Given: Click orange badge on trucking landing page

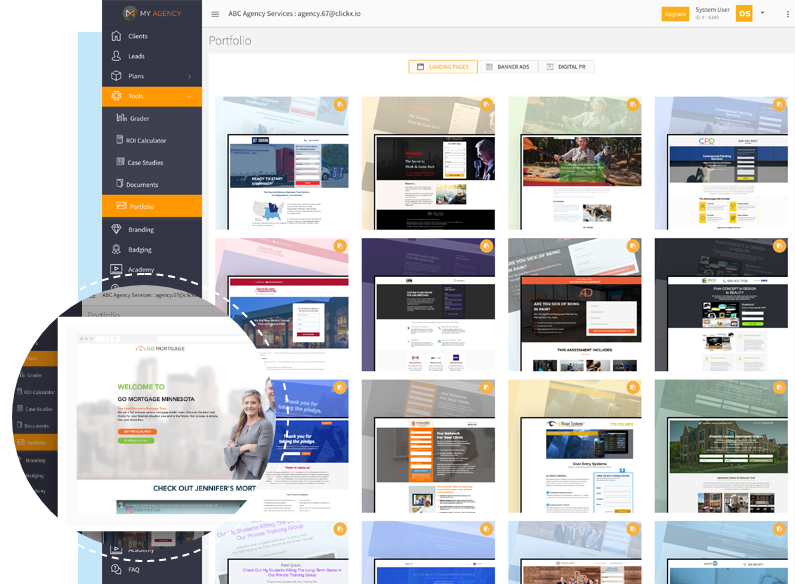Looking at the screenshot, I should click(x=340, y=104).
